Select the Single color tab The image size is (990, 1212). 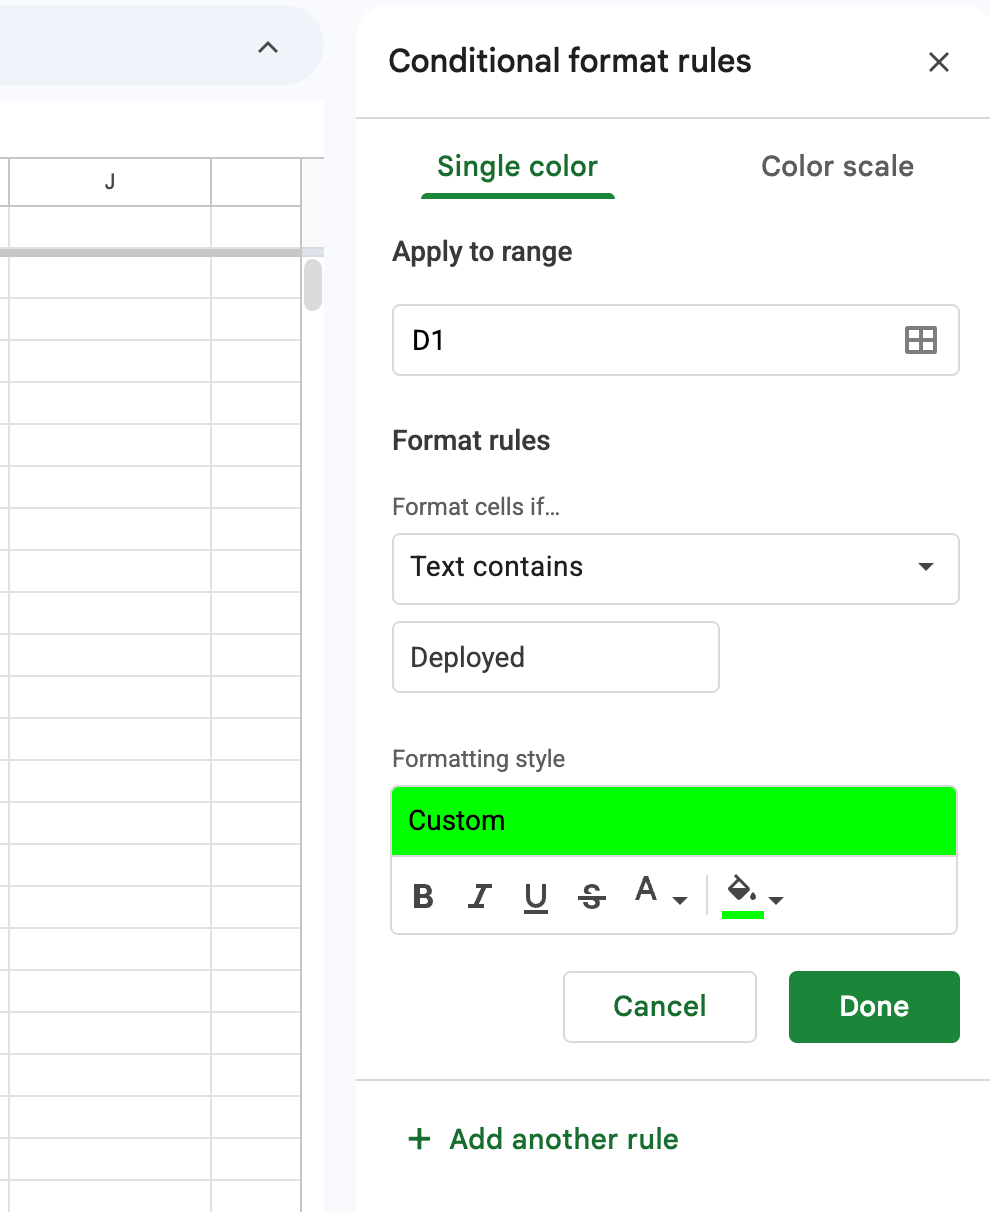pos(517,166)
